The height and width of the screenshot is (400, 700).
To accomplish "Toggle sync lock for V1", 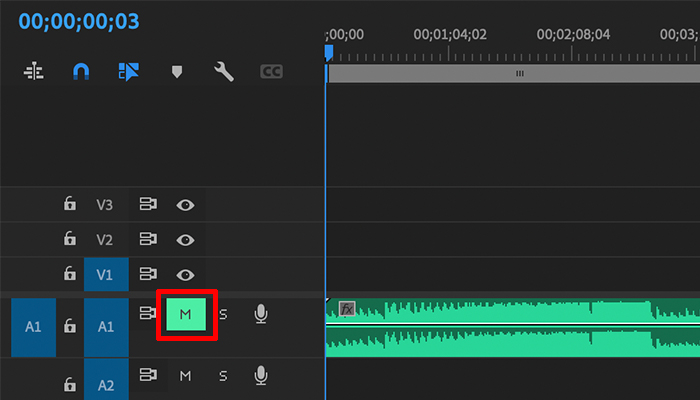I will [148, 274].
